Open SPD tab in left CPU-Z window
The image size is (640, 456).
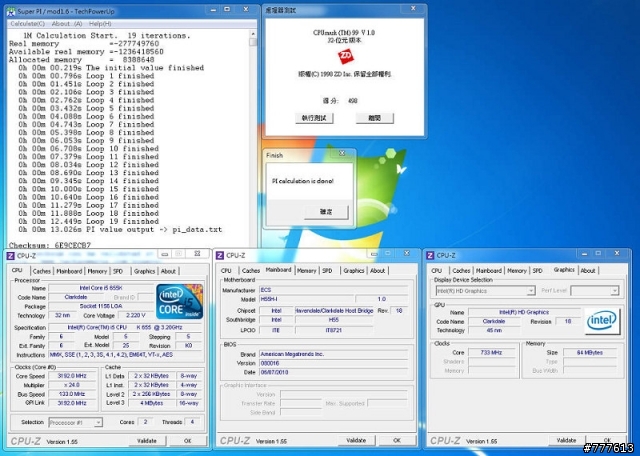point(118,271)
